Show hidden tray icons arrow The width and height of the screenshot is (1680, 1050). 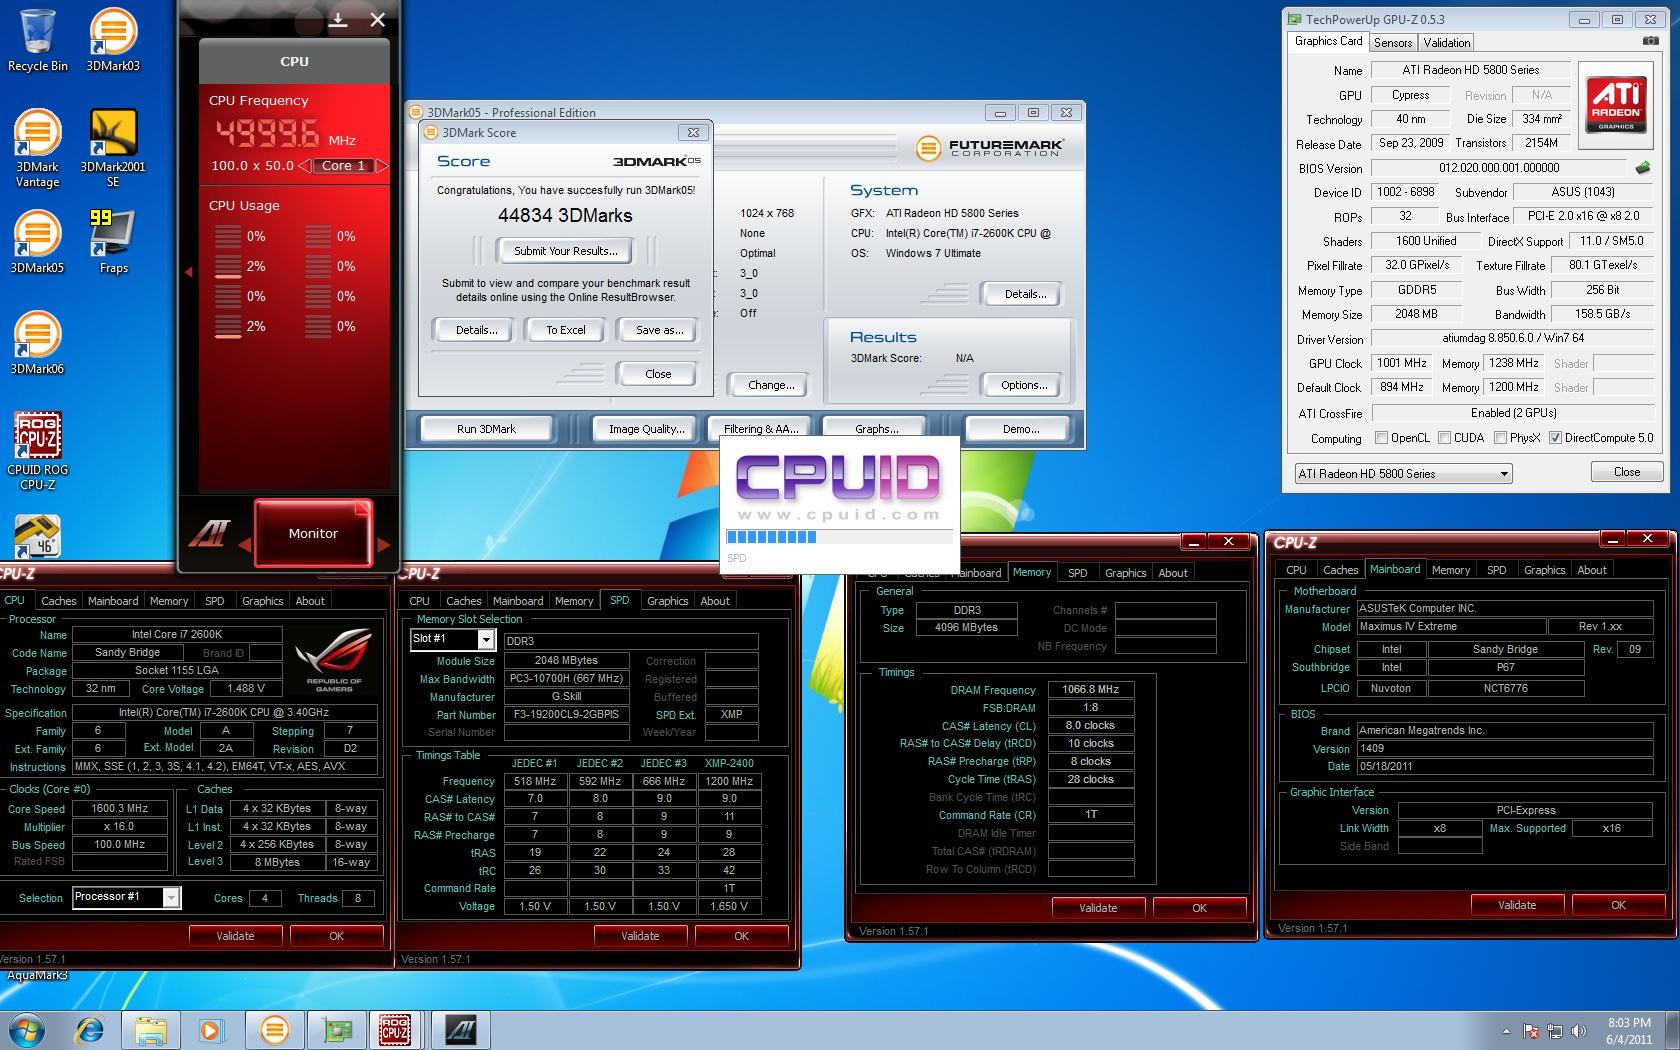point(1506,1031)
